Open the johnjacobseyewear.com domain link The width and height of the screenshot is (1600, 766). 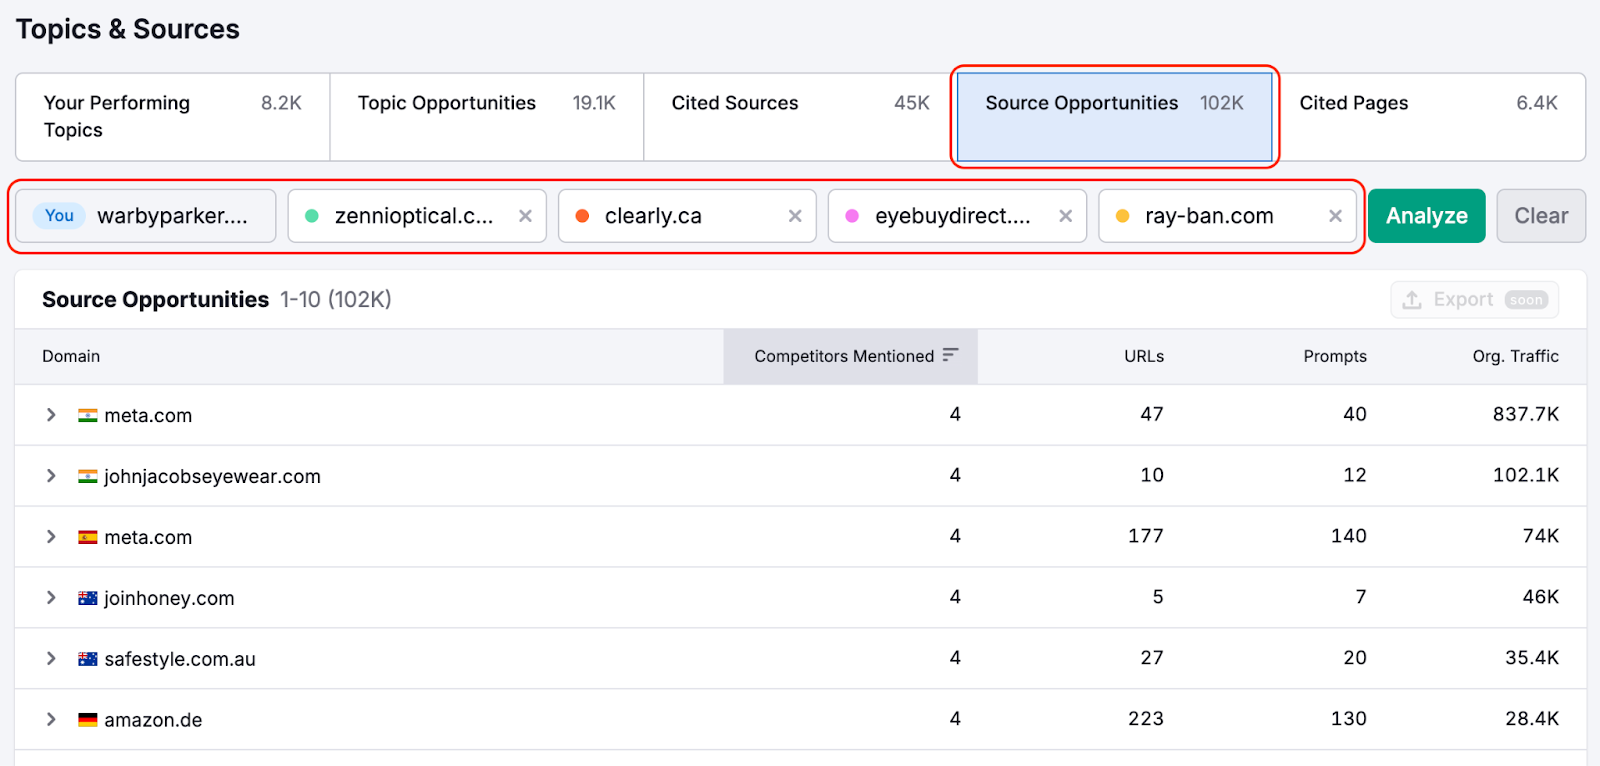click(212, 477)
